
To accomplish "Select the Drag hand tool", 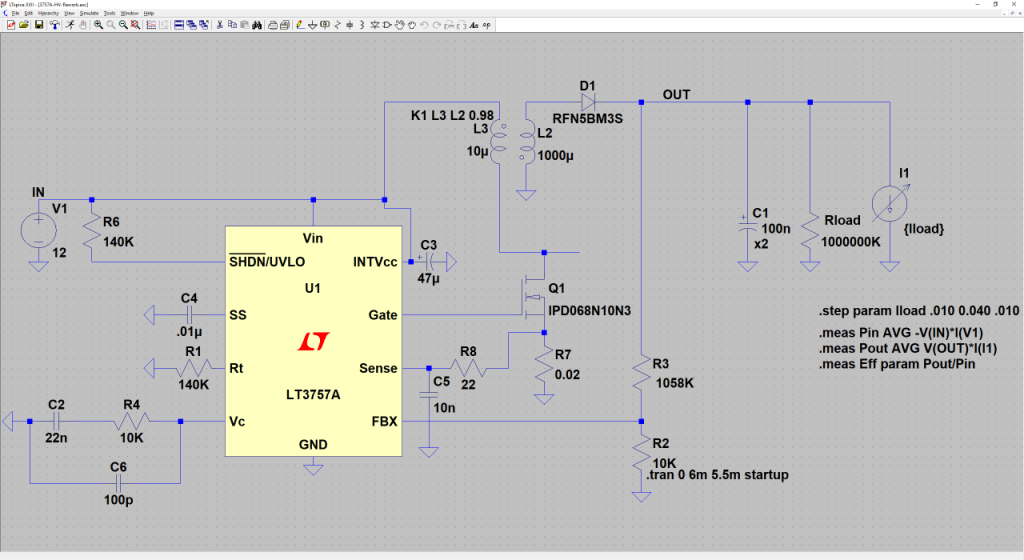I will tap(412, 25).
